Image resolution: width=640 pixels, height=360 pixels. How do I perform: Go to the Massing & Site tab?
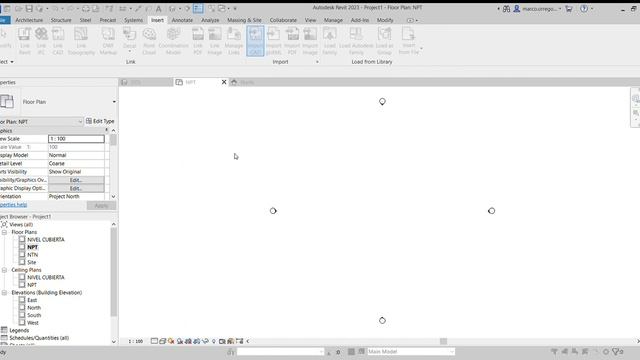pyautogui.click(x=244, y=20)
